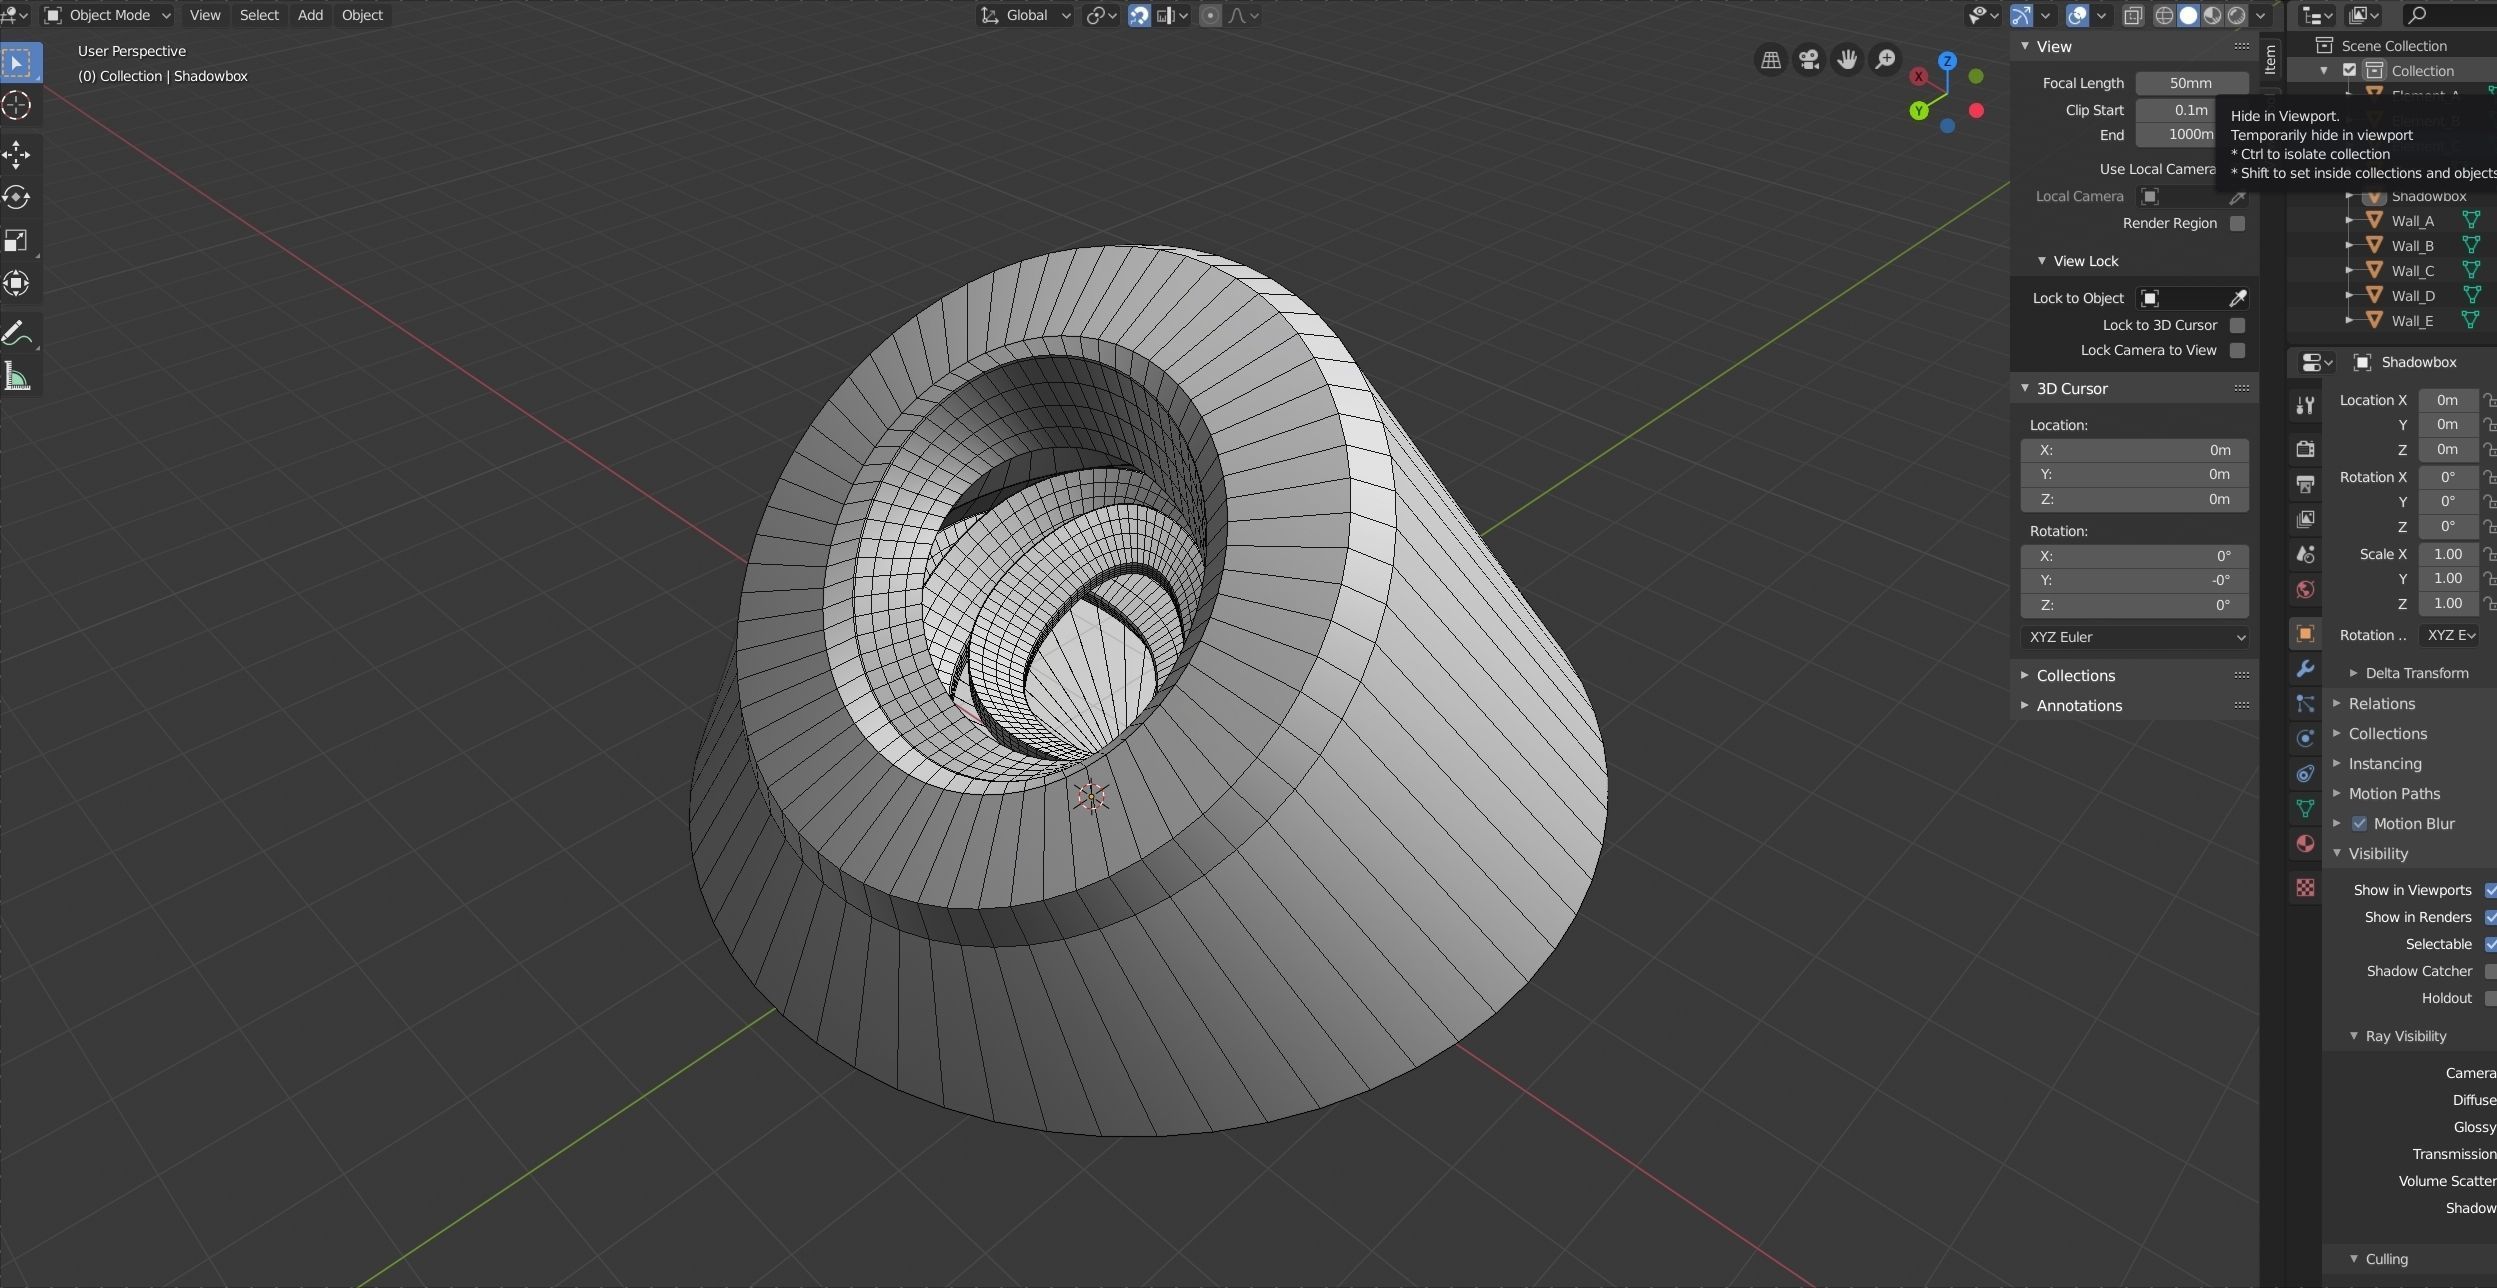2497x1288 pixels.
Task: Open the View menu
Action: [205, 15]
